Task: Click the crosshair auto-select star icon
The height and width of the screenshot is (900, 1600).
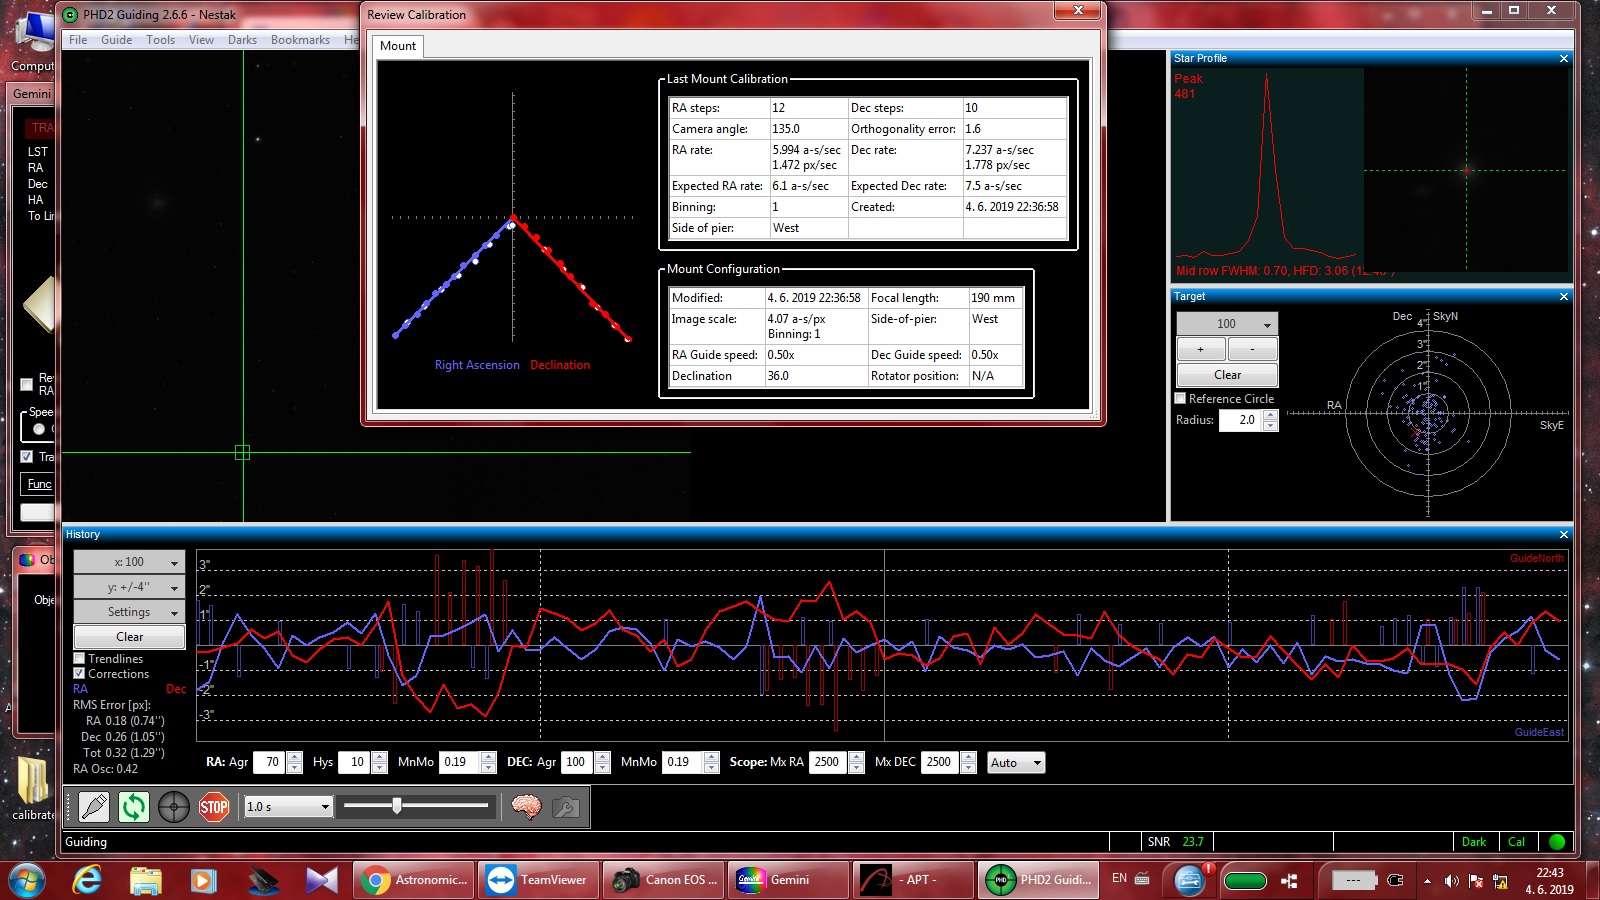Action: click(173, 807)
